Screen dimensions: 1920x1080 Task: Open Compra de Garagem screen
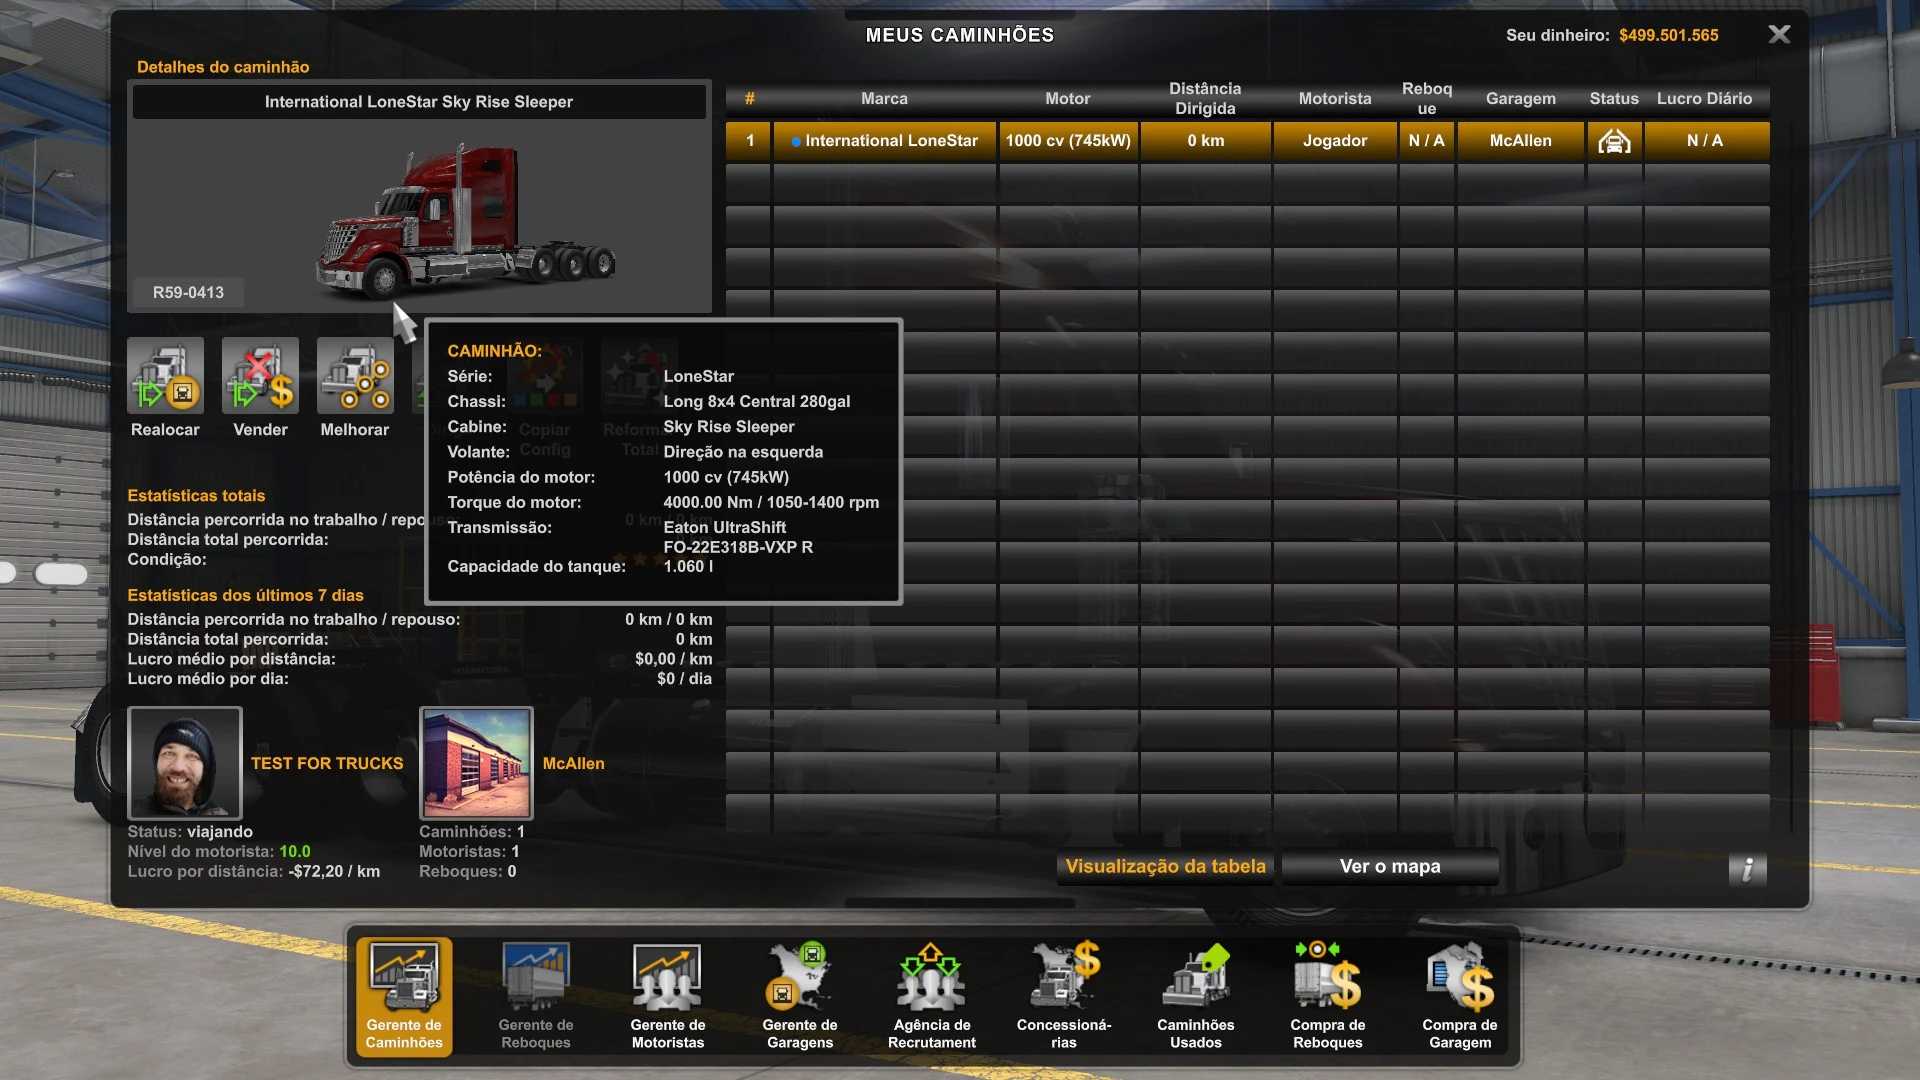(1459, 995)
